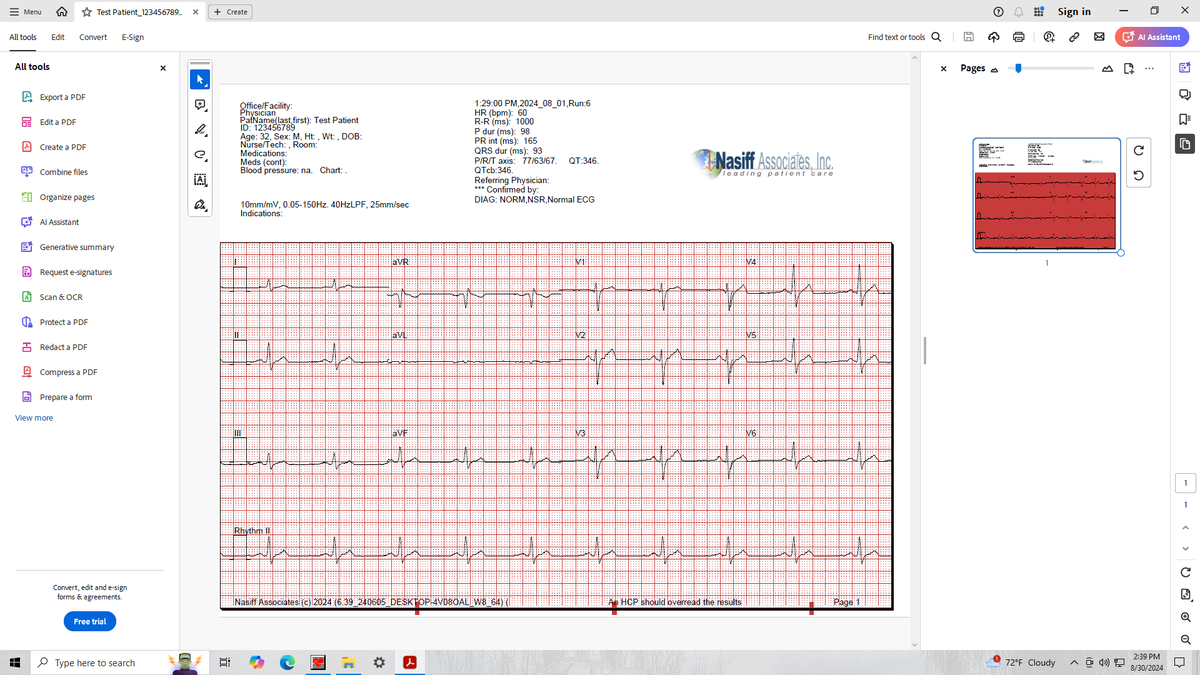The height and width of the screenshot is (675, 1200).
Task: Open the fill and sign tool
Action: pos(200,205)
